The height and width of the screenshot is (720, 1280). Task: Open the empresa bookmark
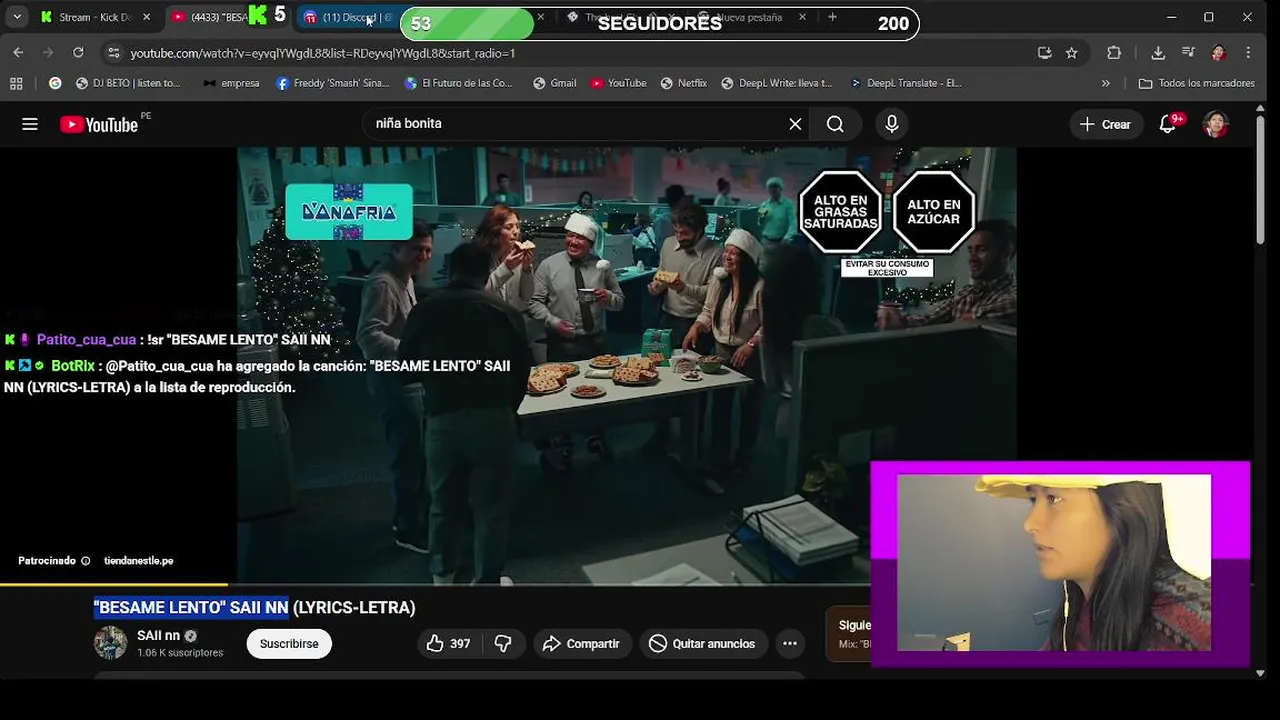(x=231, y=83)
